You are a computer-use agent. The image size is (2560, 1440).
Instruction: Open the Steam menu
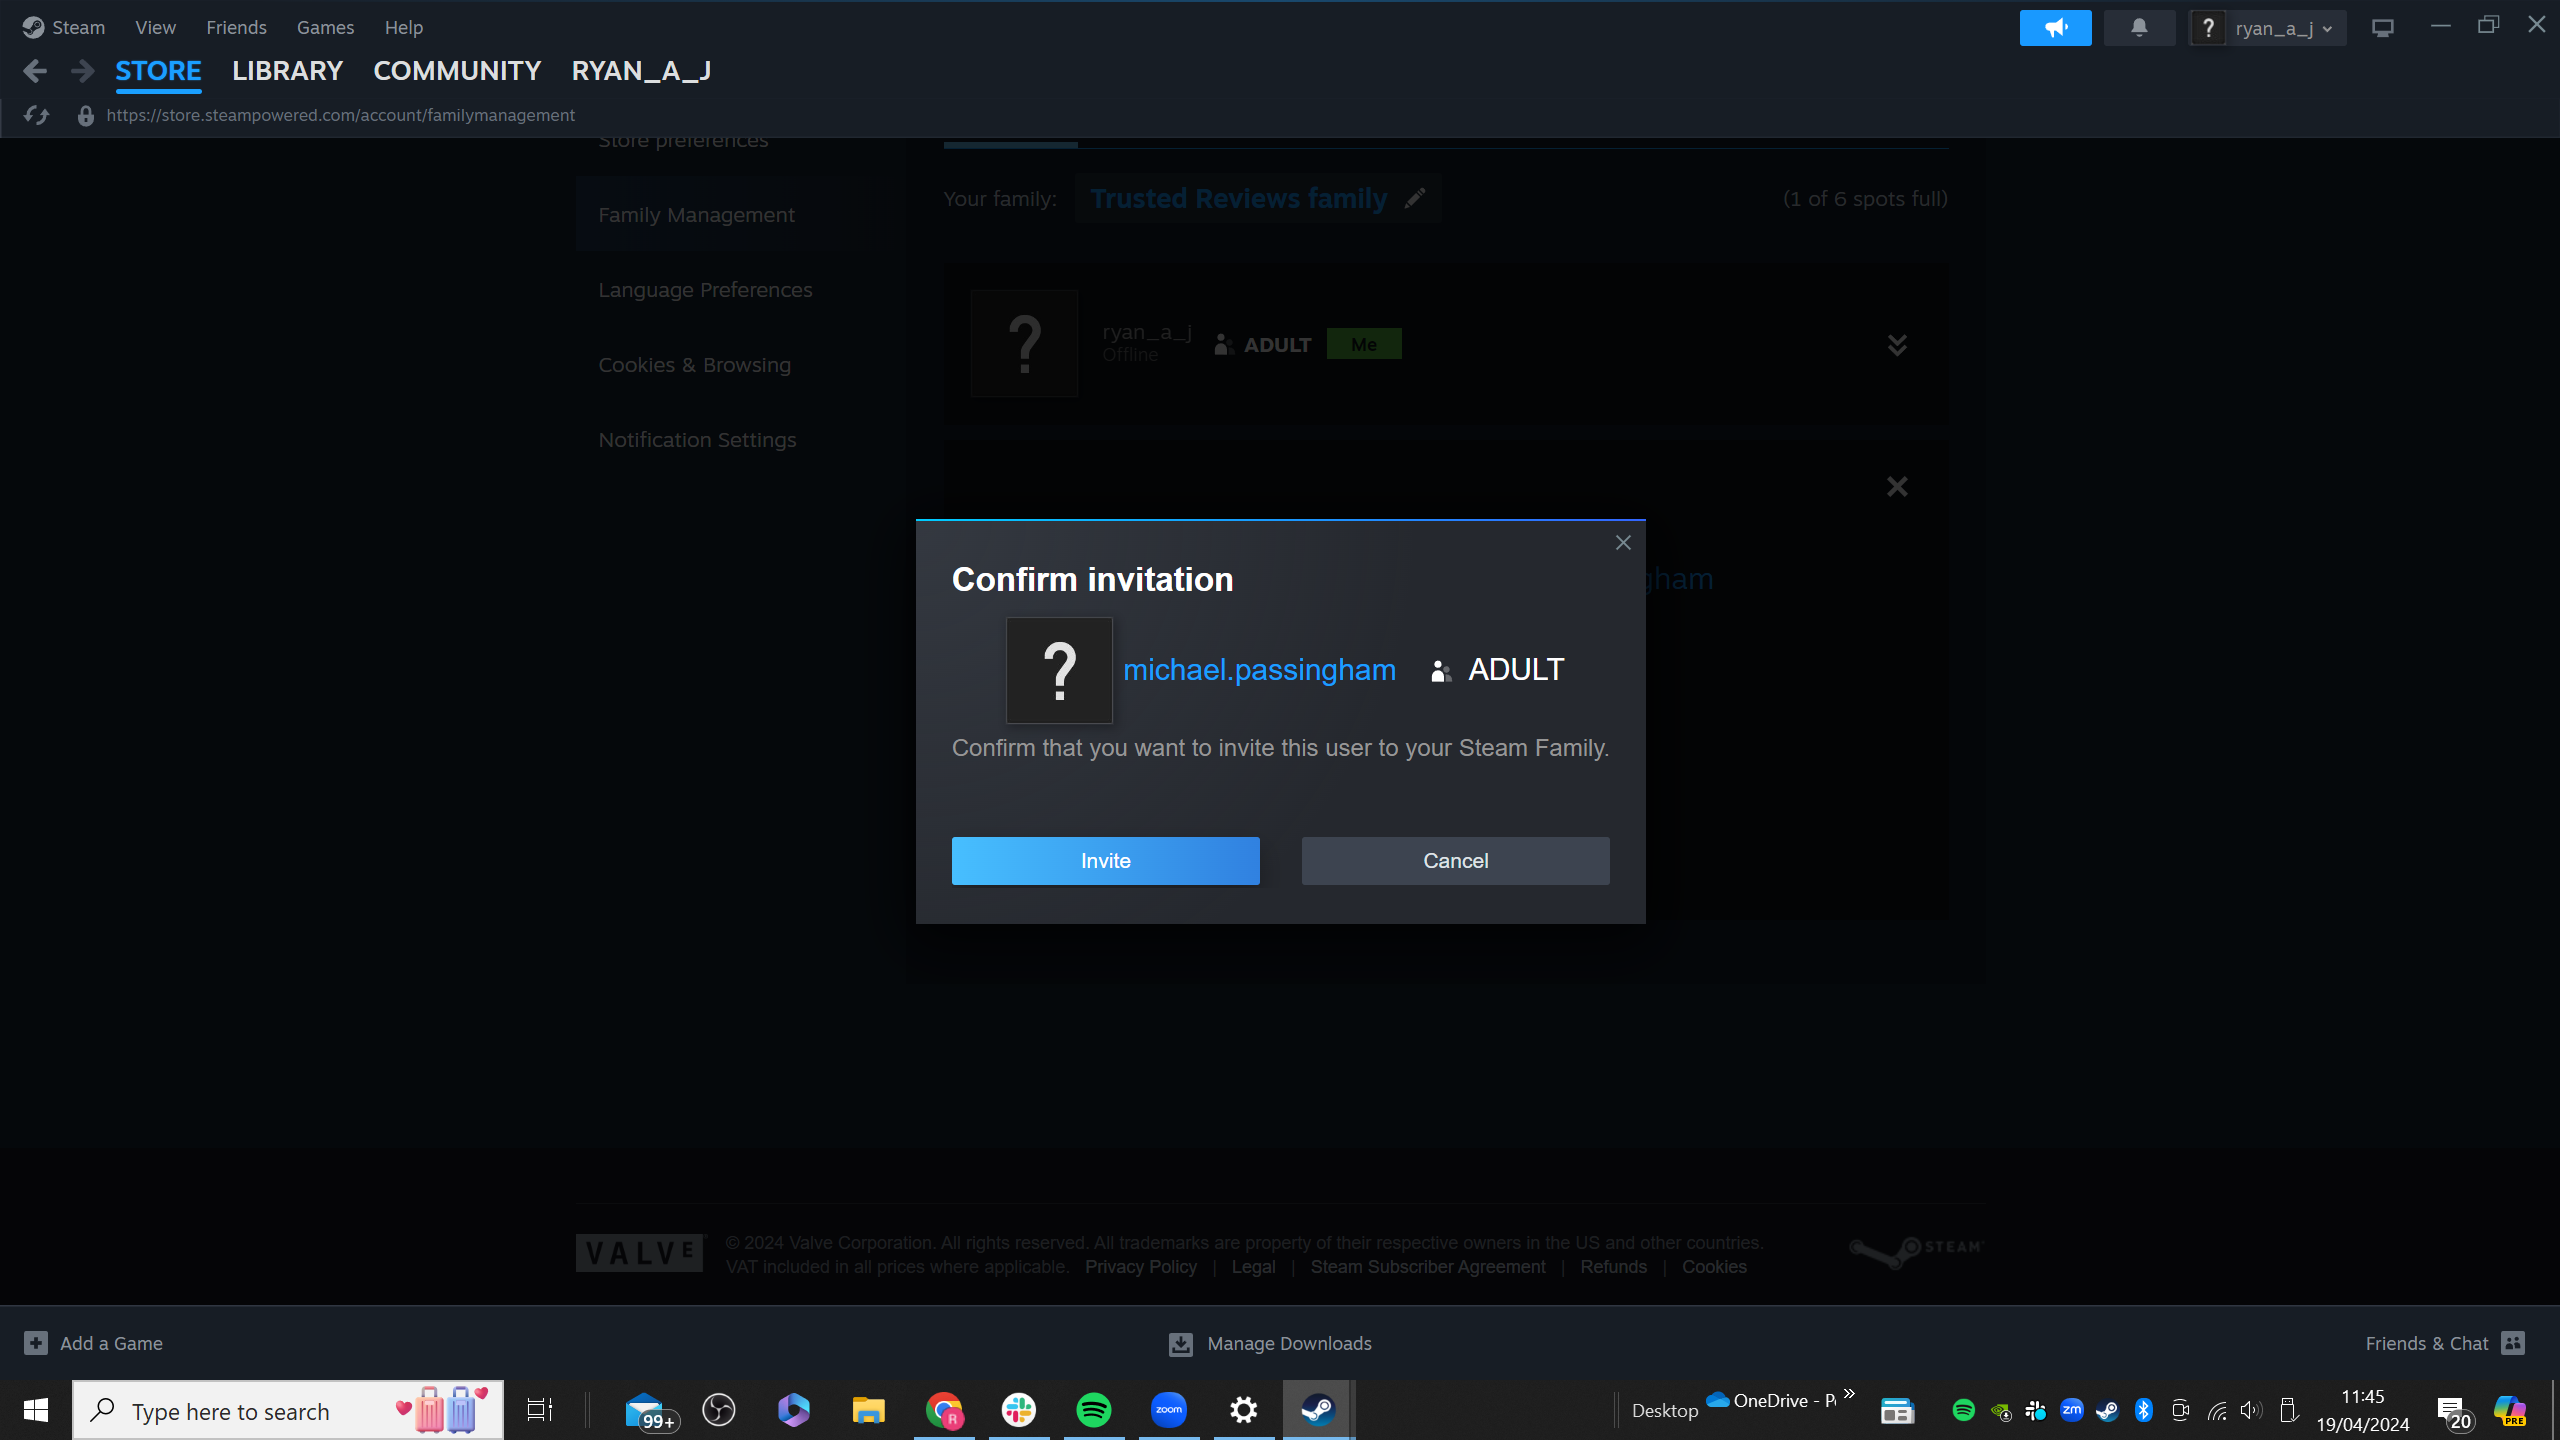[64, 27]
